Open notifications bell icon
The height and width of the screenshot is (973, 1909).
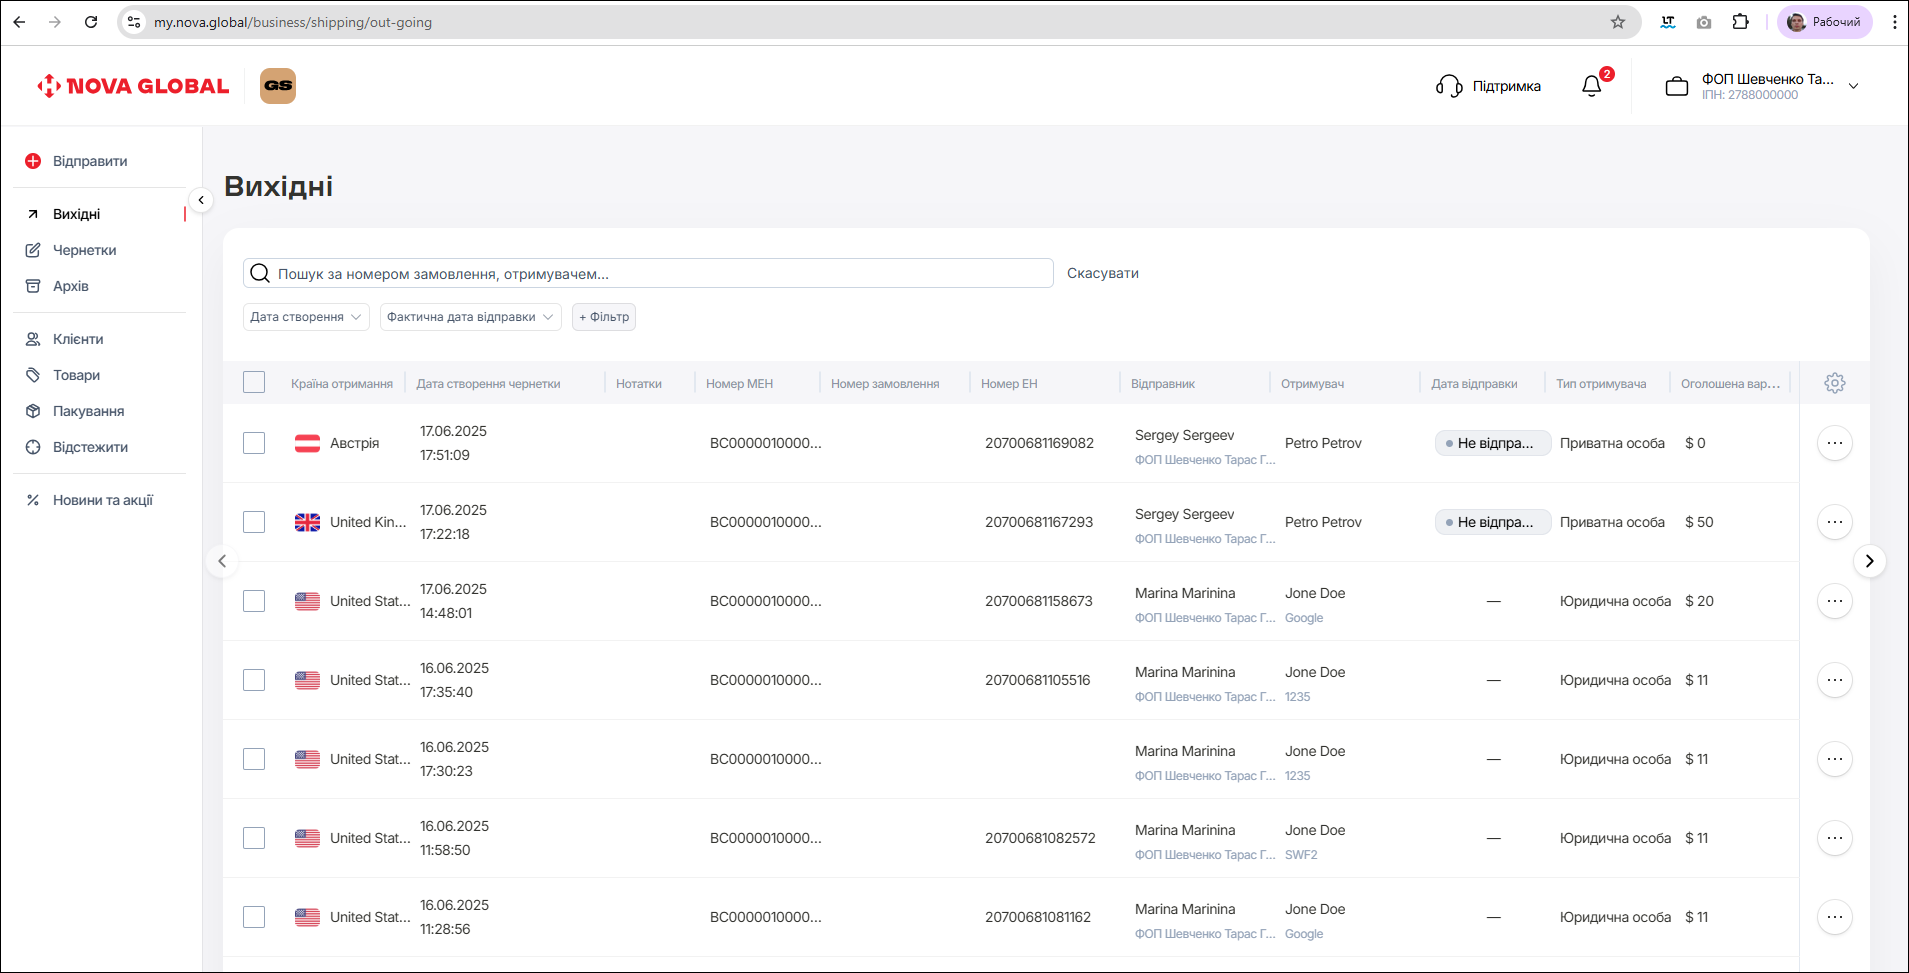click(x=1592, y=86)
